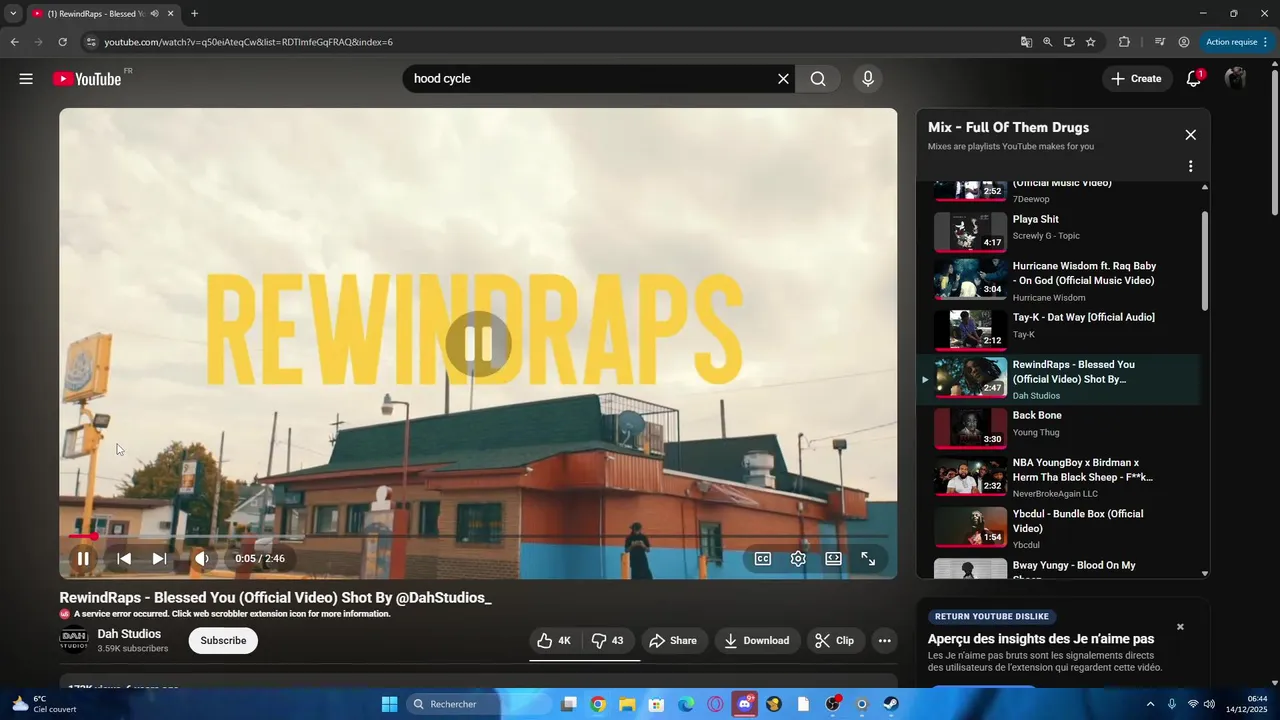Go back in browser history
Viewport: 1280px width, 720px height.
14,42
